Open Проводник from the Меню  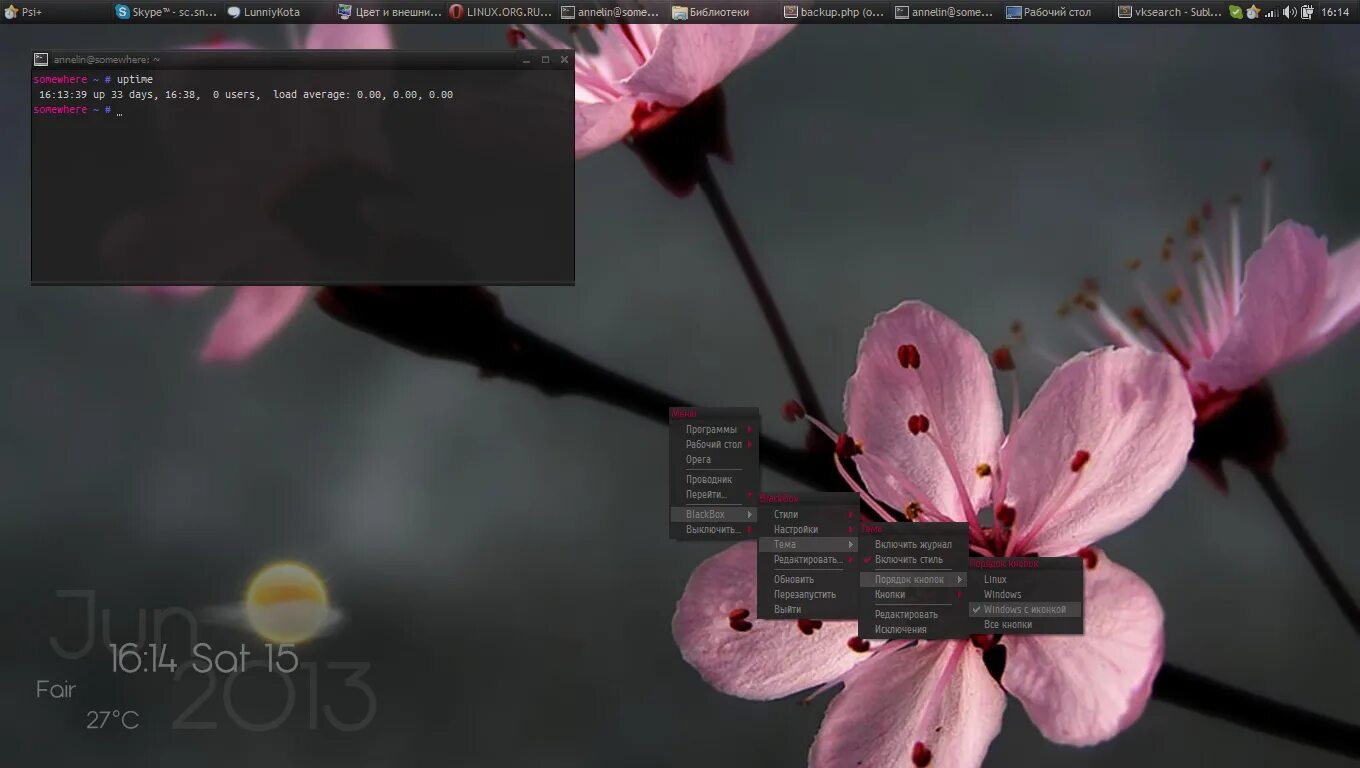click(714, 480)
